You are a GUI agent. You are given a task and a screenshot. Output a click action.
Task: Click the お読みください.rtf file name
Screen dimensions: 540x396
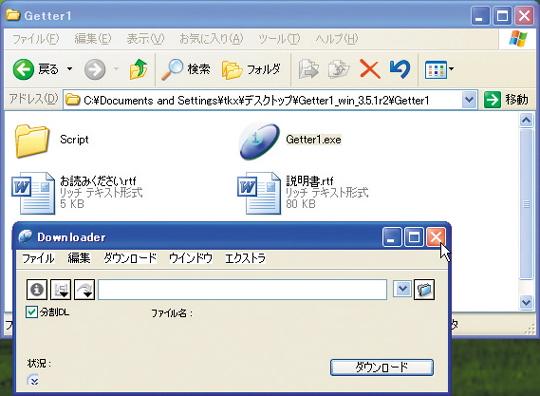point(98,181)
